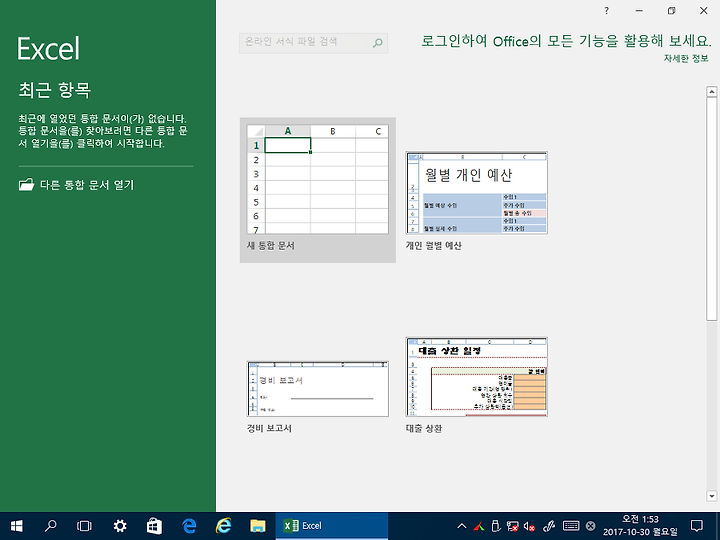Open the Windows Start menu
This screenshot has height=540, width=720.
pos(17,526)
